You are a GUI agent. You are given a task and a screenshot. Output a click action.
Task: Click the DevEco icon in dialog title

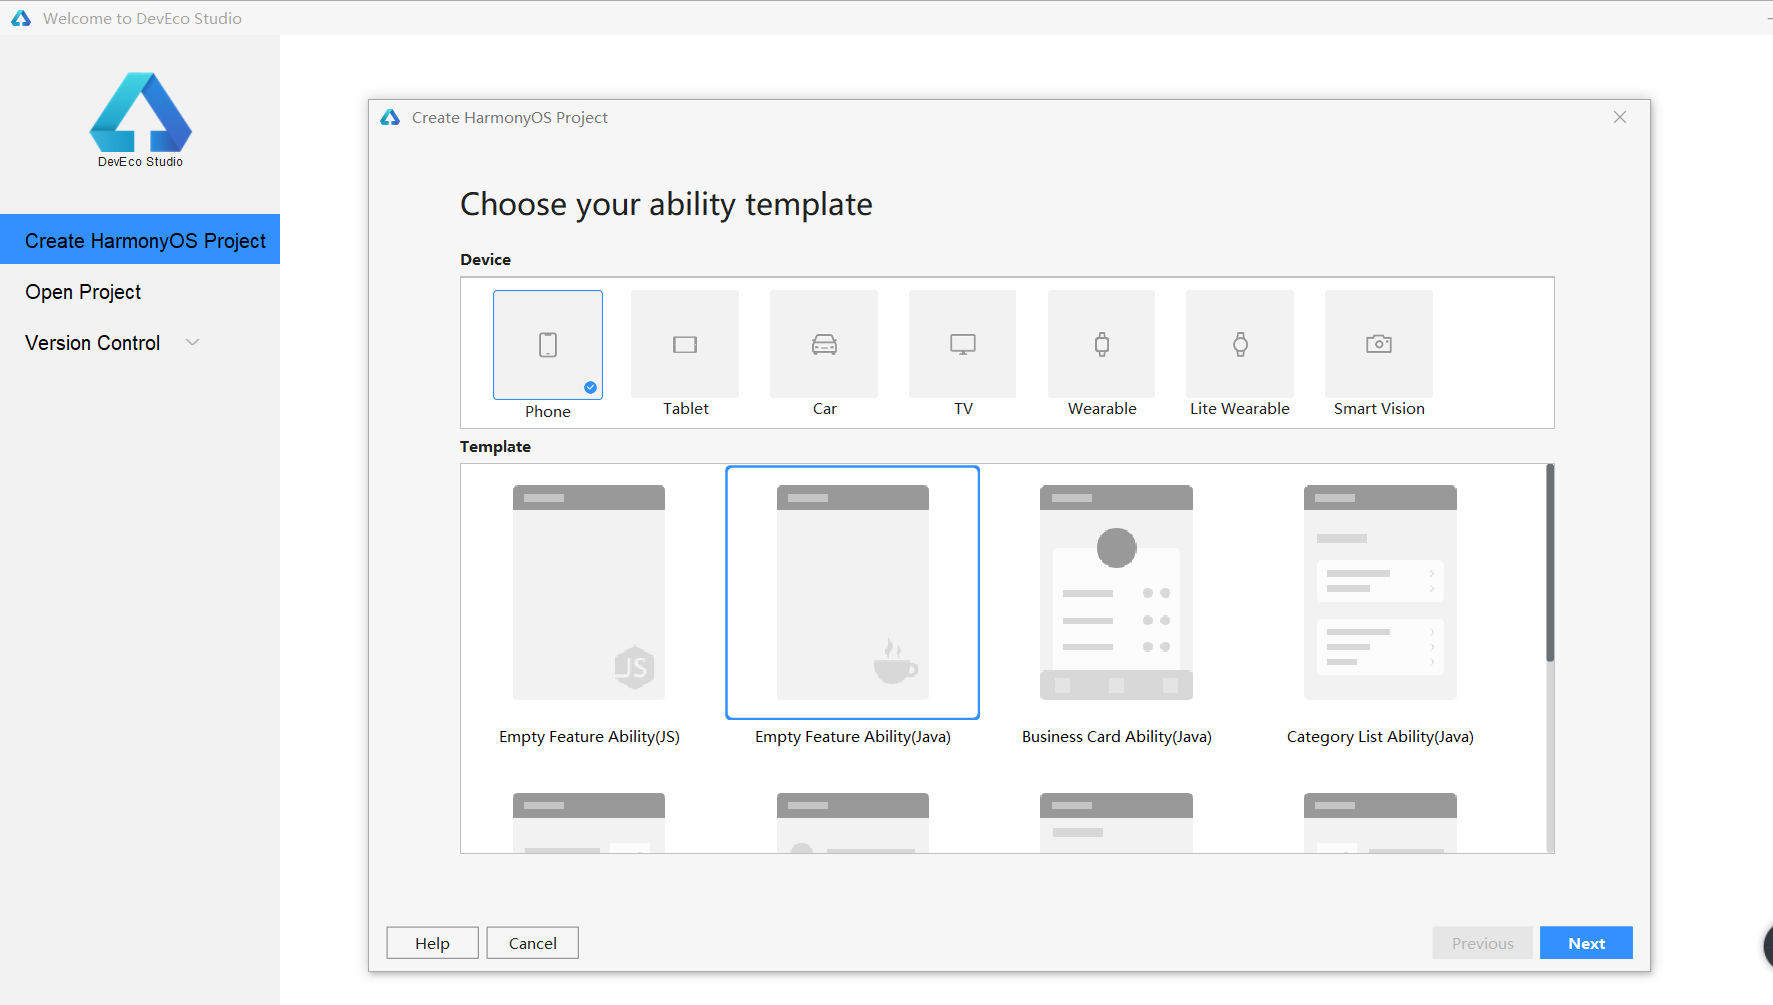pyautogui.click(x=390, y=118)
